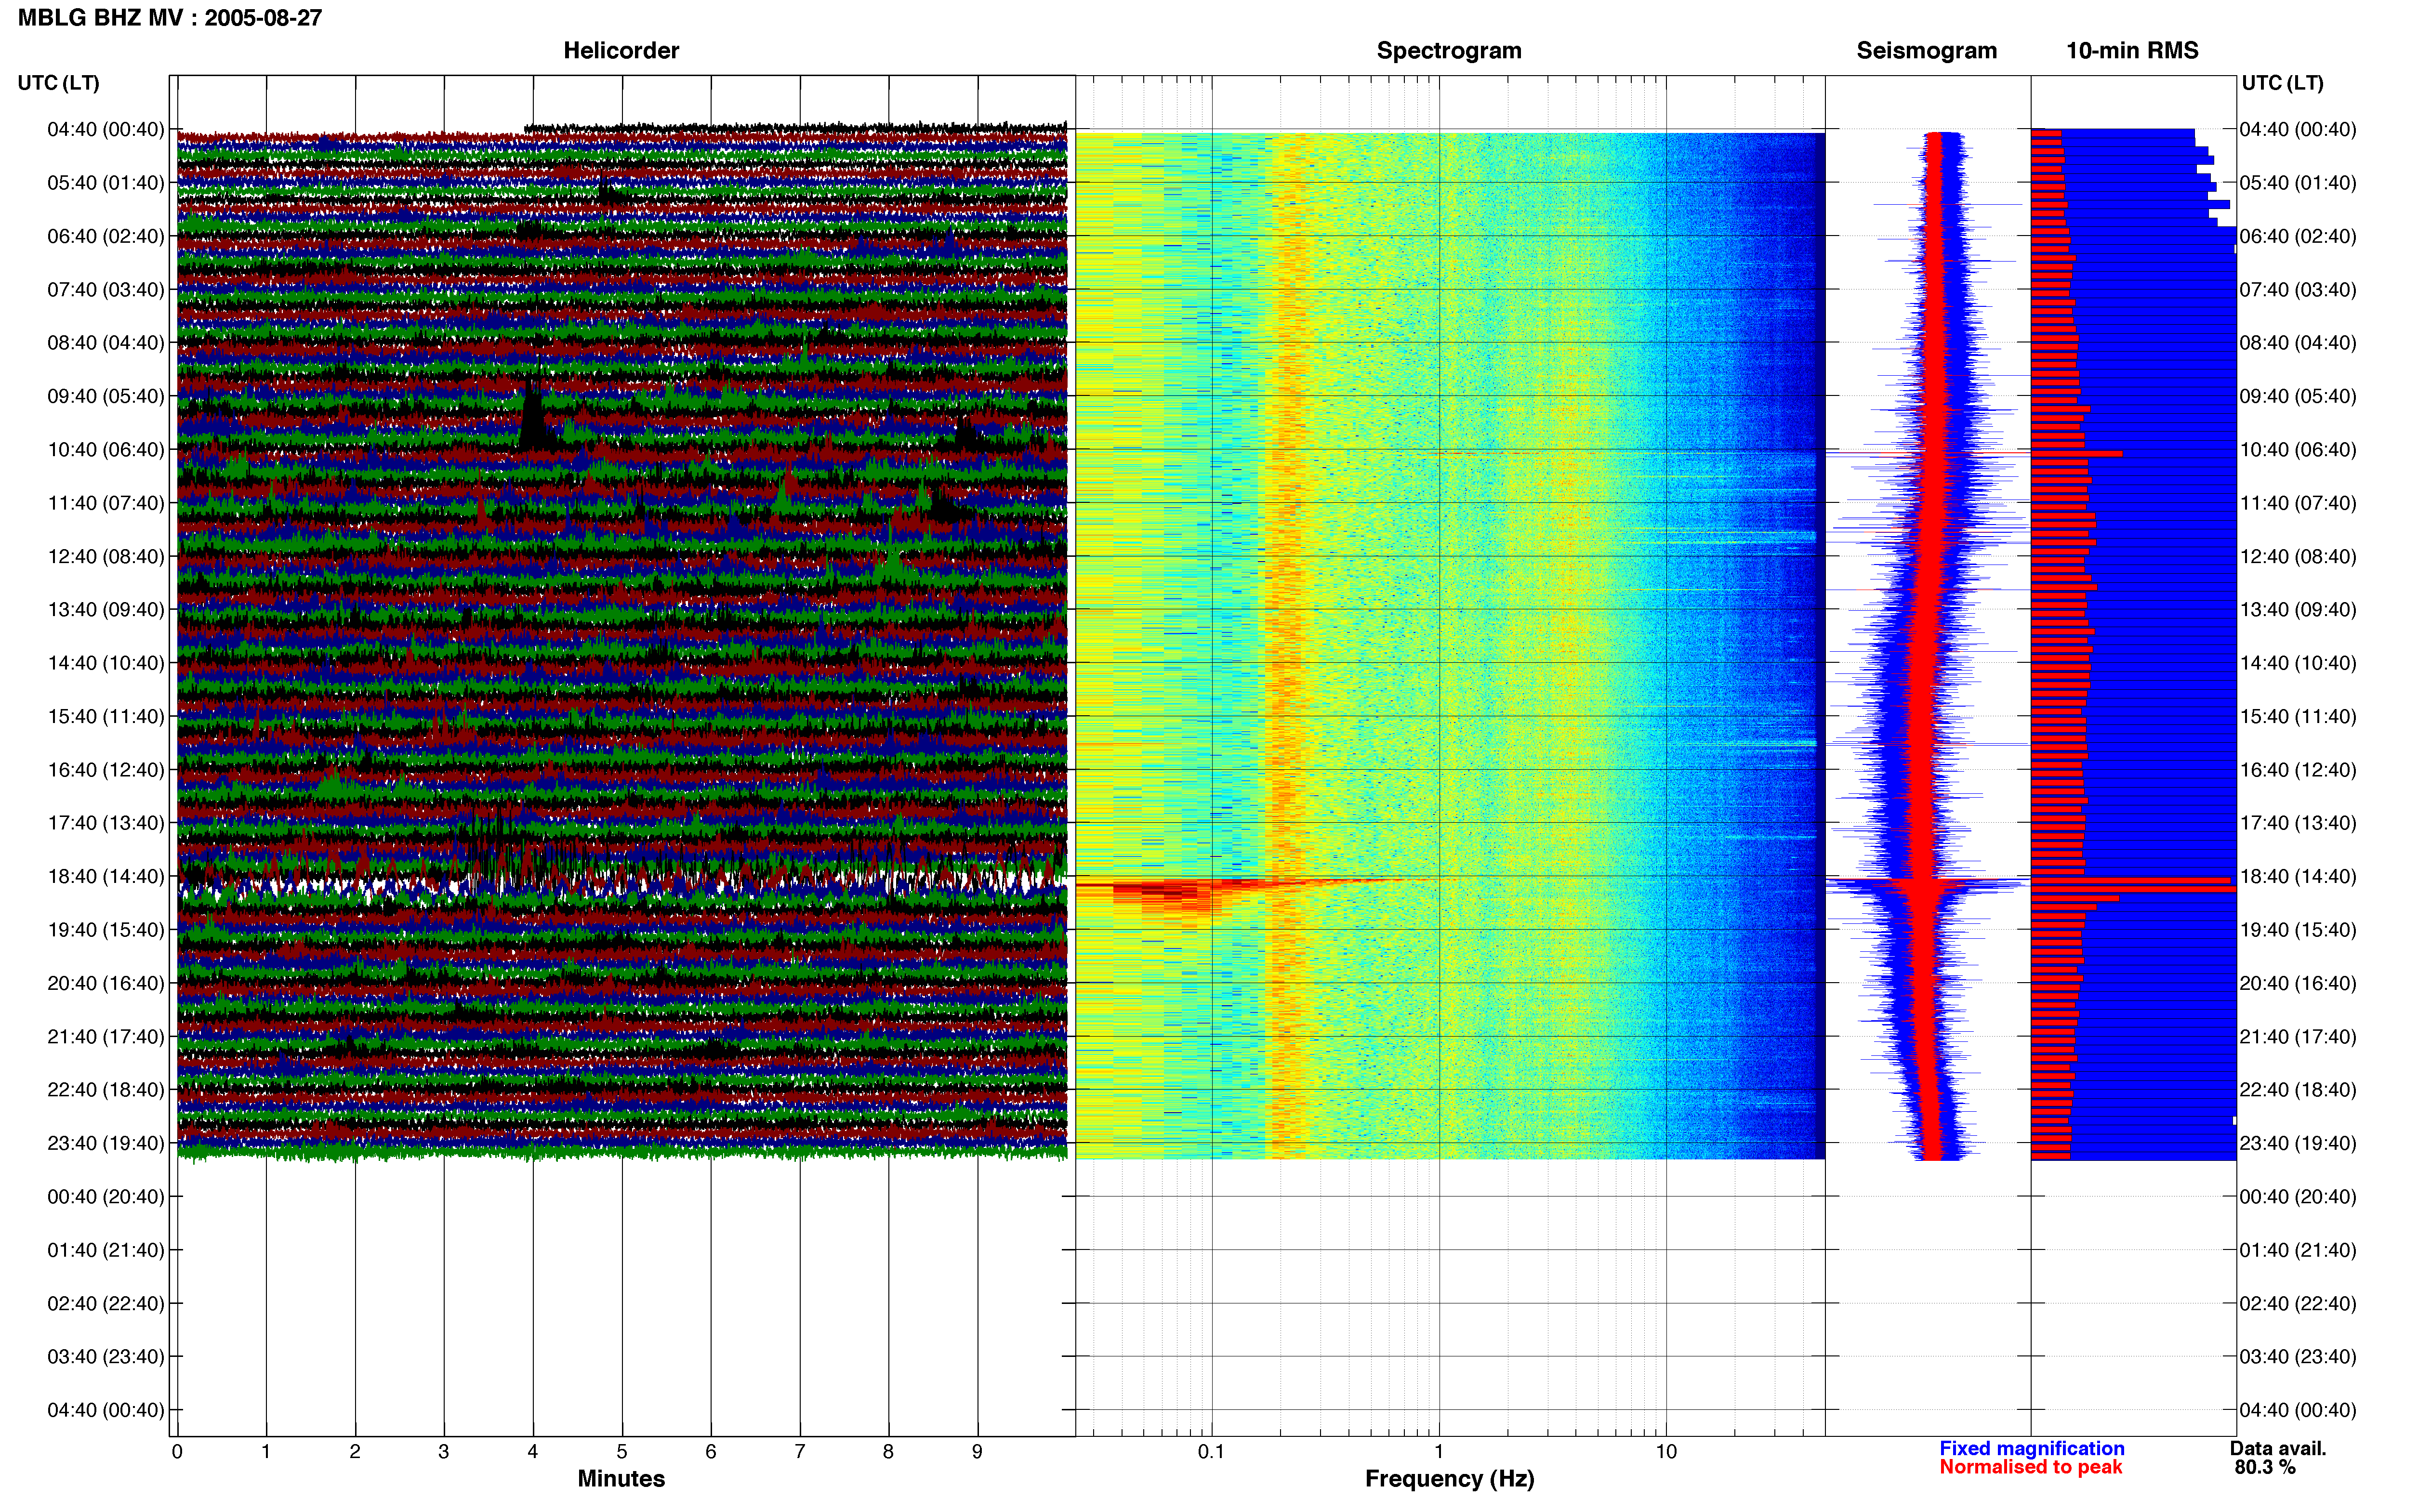This screenshot has height=1512, width=2418.
Task: Click left axis label 21:40 (17:40)
Action: (x=106, y=1036)
